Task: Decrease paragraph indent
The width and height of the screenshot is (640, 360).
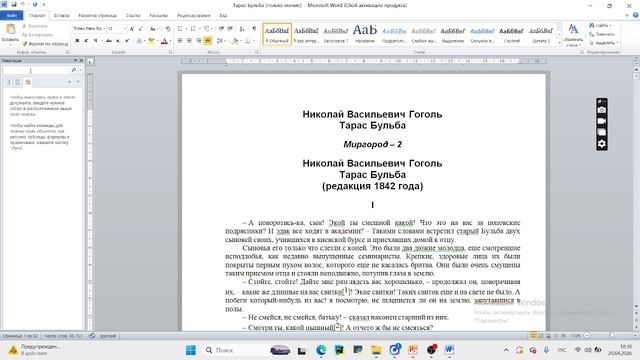Action: click(221, 29)
